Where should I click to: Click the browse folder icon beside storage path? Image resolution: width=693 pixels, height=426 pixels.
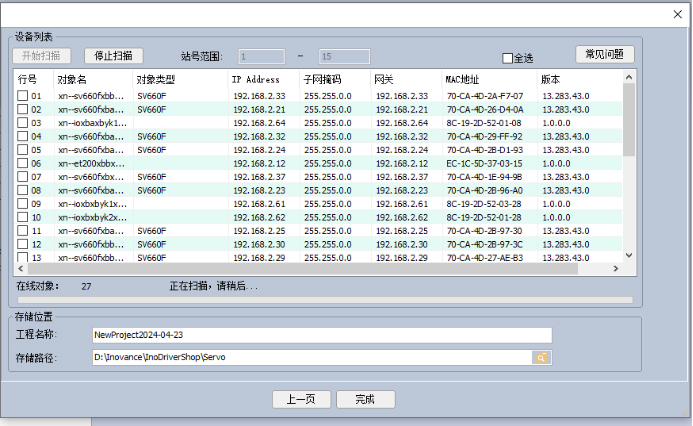click(x=541, y=357)
